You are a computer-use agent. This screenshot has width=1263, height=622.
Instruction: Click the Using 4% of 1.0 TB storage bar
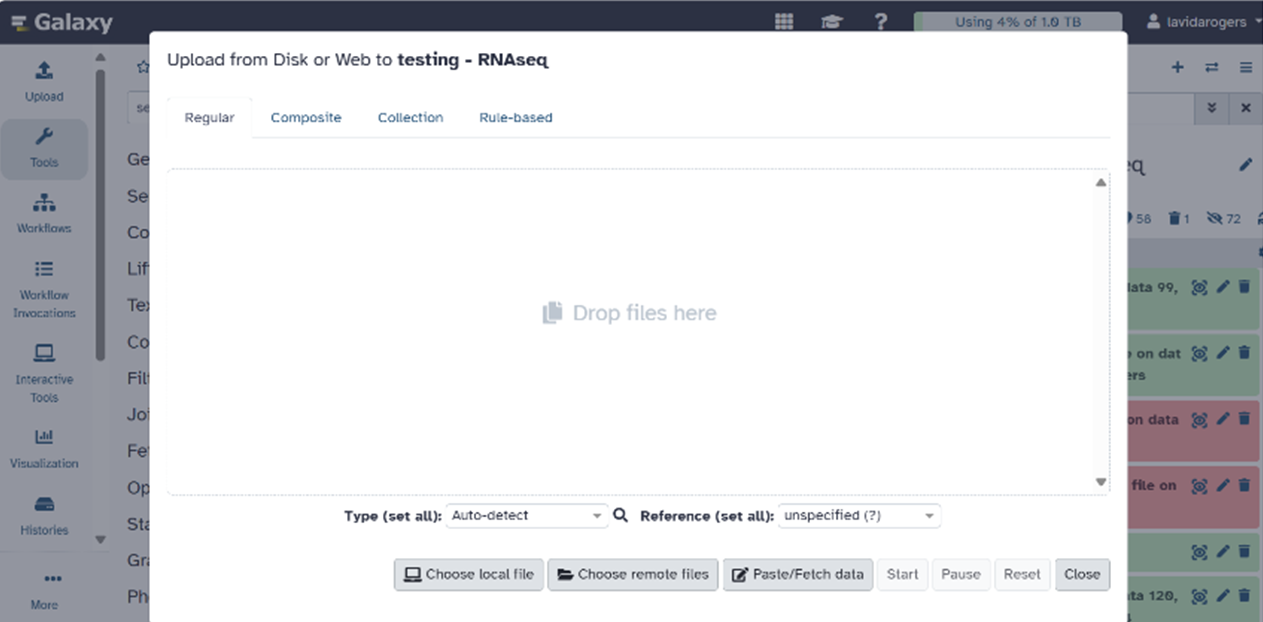(x=1017, y=21)
